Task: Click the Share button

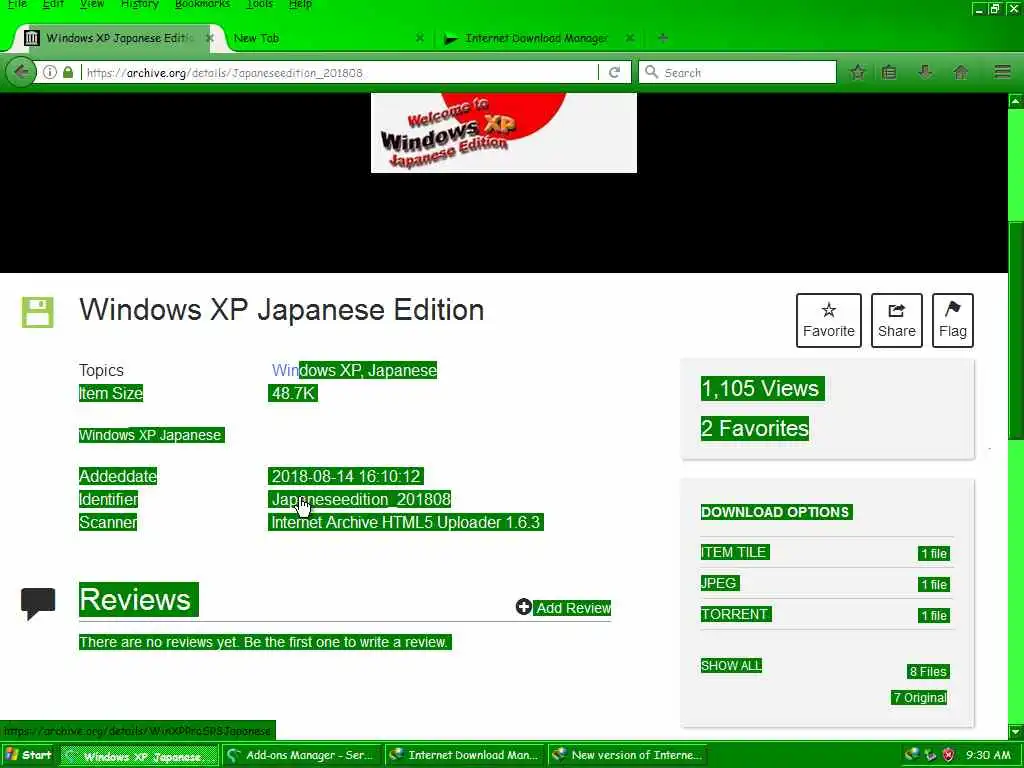Action: tap(897, 320)
